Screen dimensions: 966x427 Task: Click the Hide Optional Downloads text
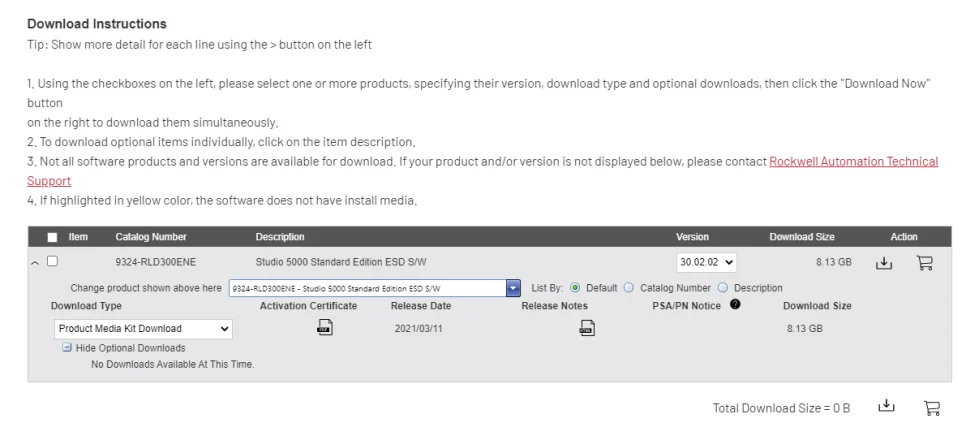click(130, 348)
